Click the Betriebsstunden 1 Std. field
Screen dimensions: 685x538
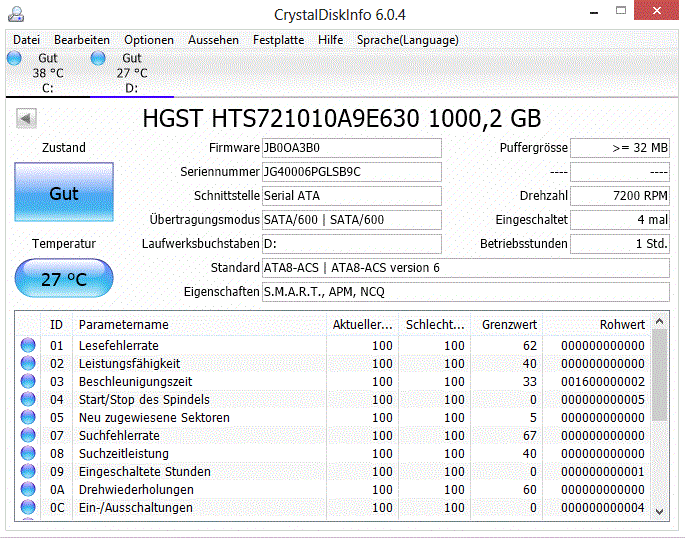[620, 244]
